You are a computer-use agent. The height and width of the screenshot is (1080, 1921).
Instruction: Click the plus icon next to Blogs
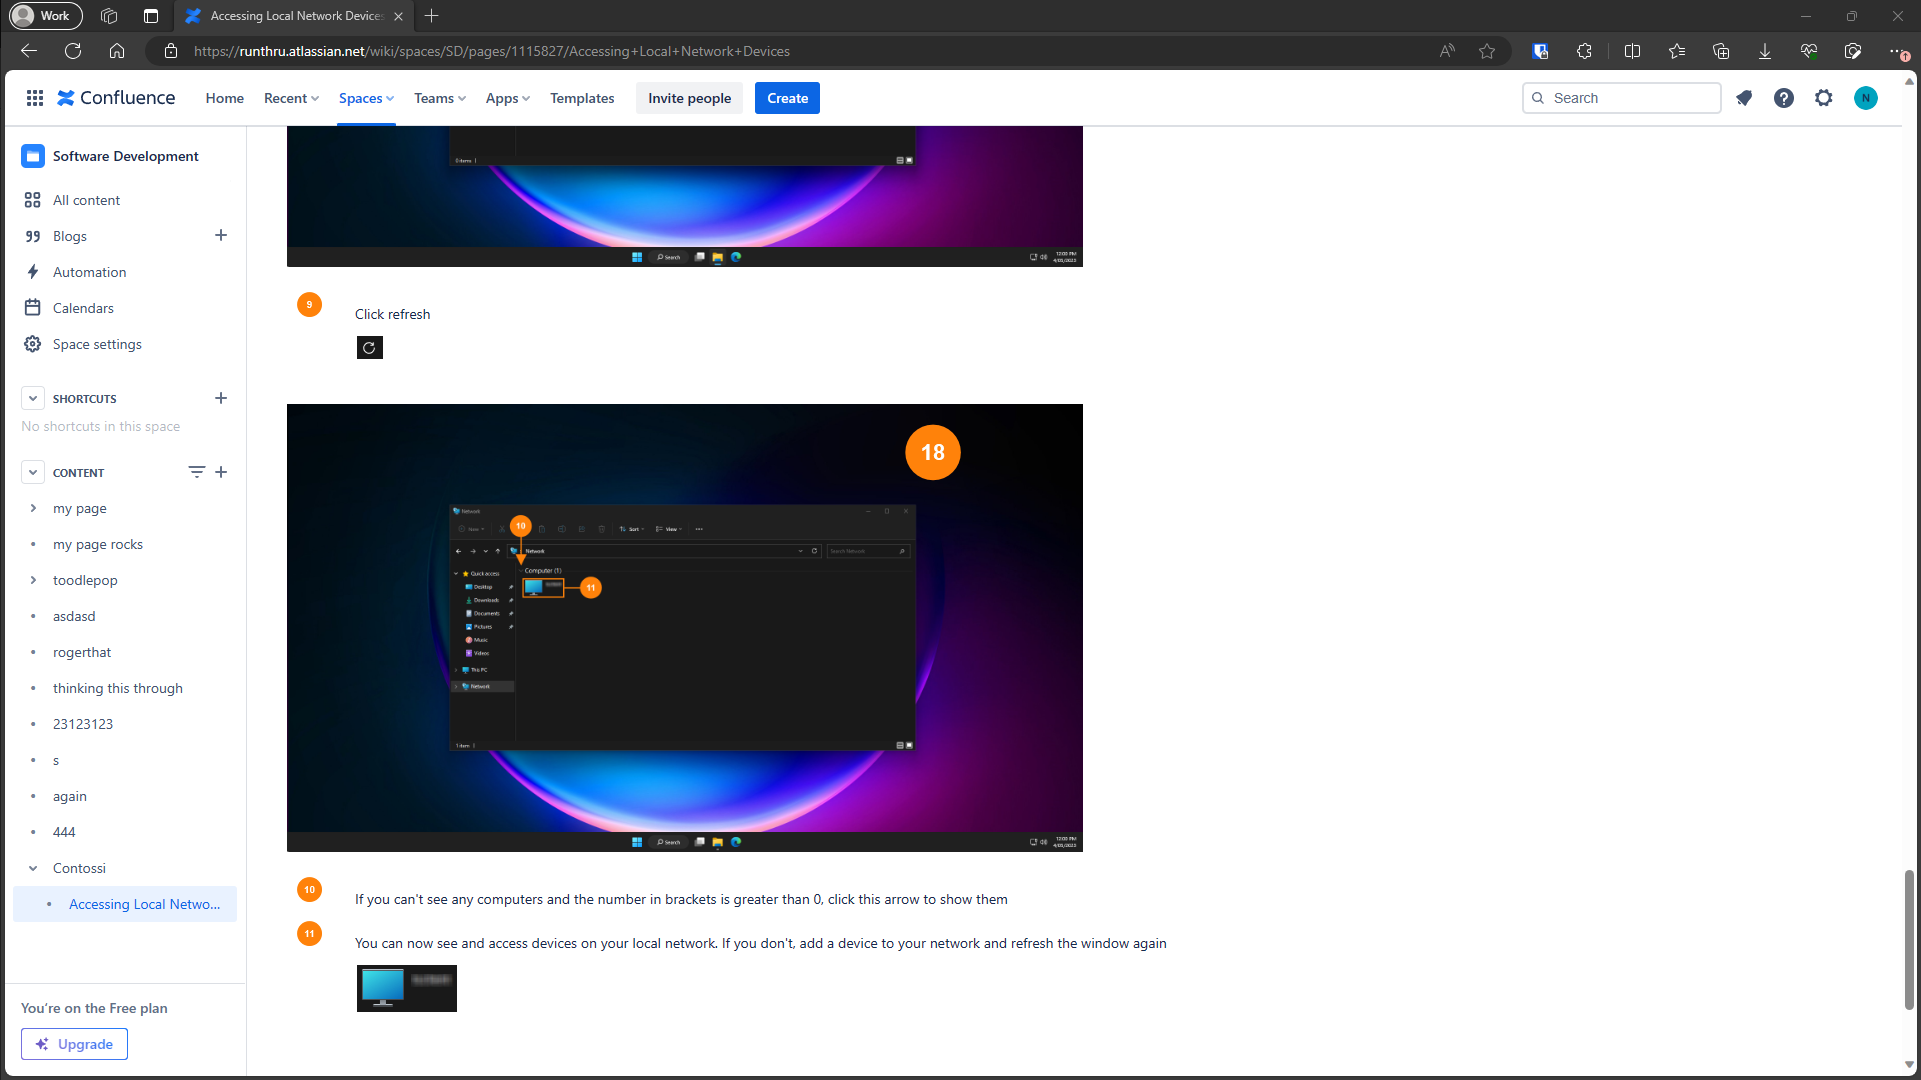pyautogui.click(x=221, y=236)
